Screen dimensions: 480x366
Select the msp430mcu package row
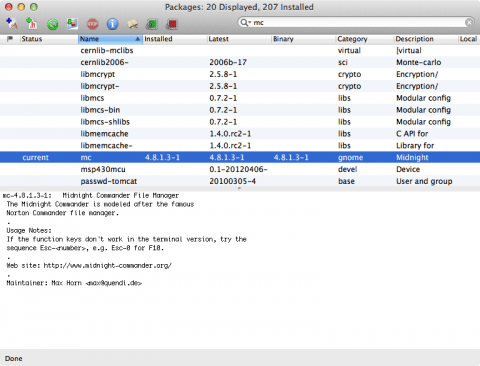(240, 169)
